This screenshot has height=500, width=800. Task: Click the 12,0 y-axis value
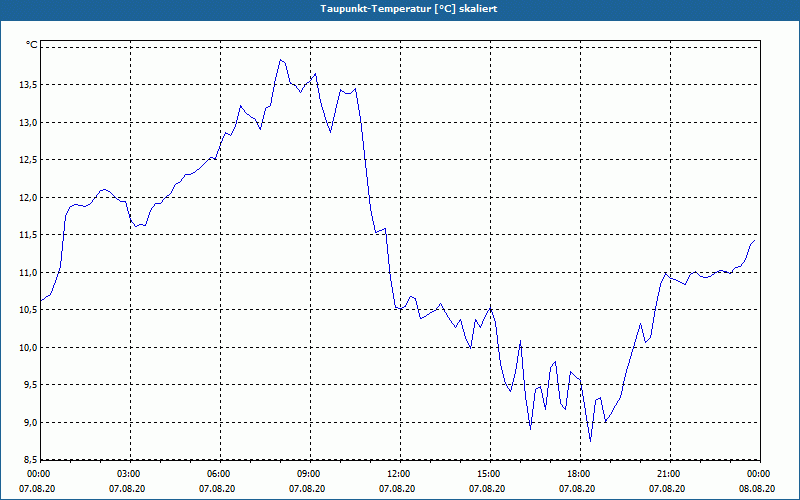pyautogui.click(x=28, y=197)
